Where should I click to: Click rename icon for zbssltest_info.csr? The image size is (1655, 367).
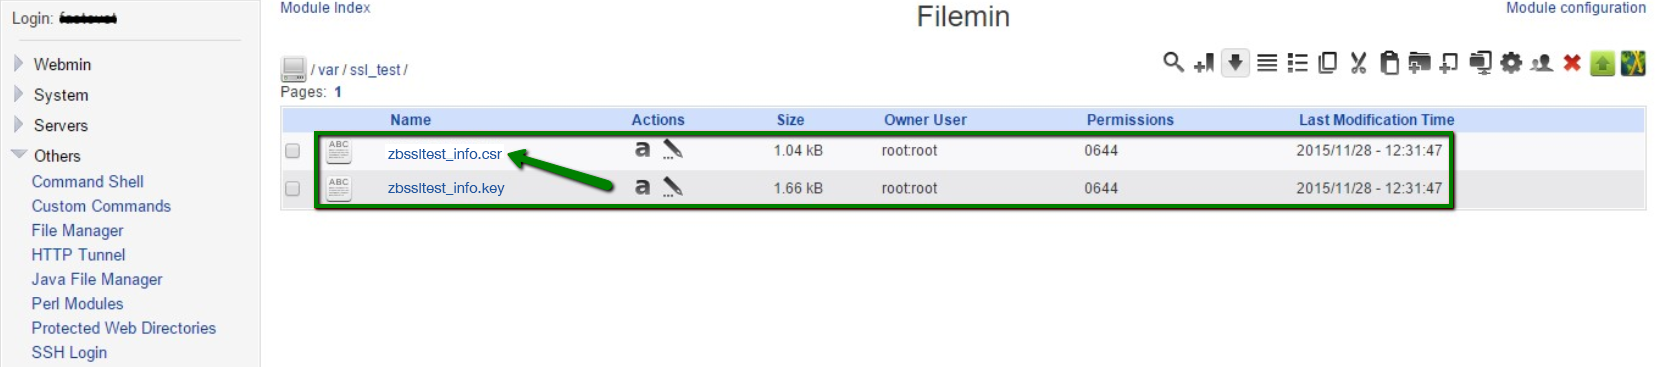[642, 150]
